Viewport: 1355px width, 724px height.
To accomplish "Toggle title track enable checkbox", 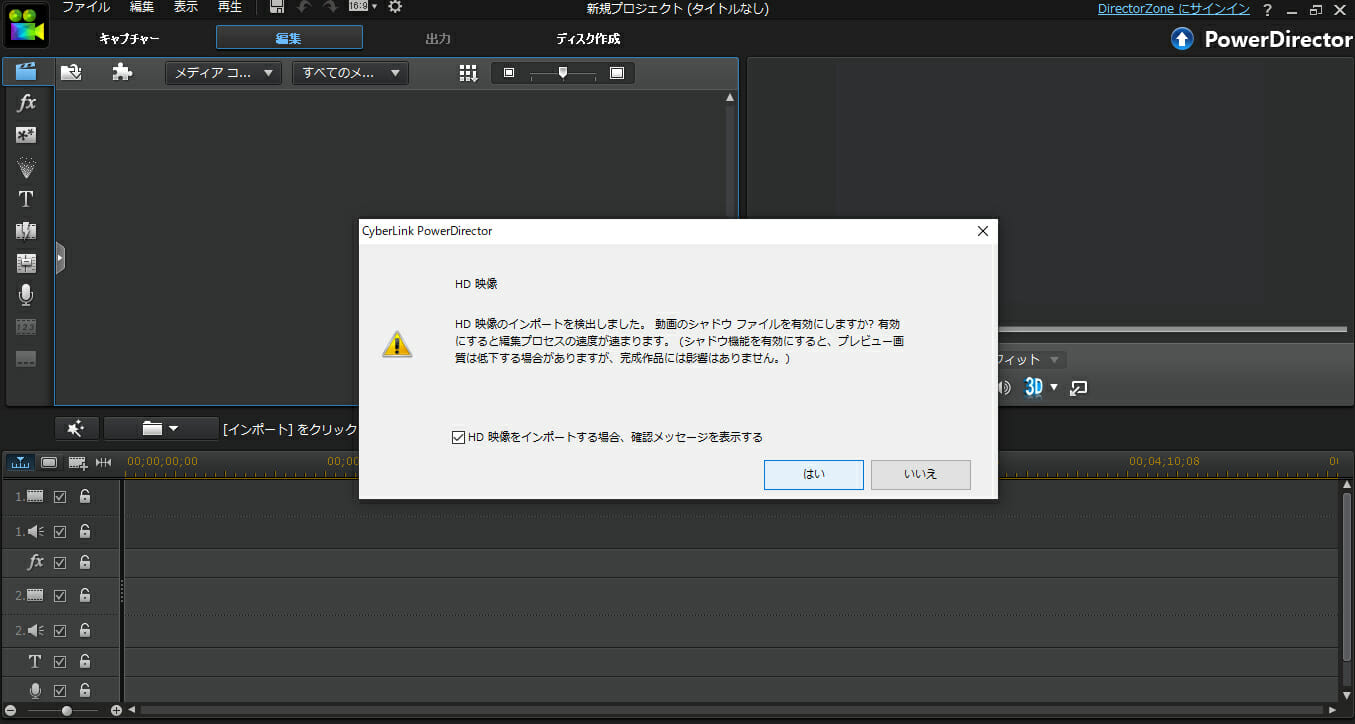I will tap(60, 661).
